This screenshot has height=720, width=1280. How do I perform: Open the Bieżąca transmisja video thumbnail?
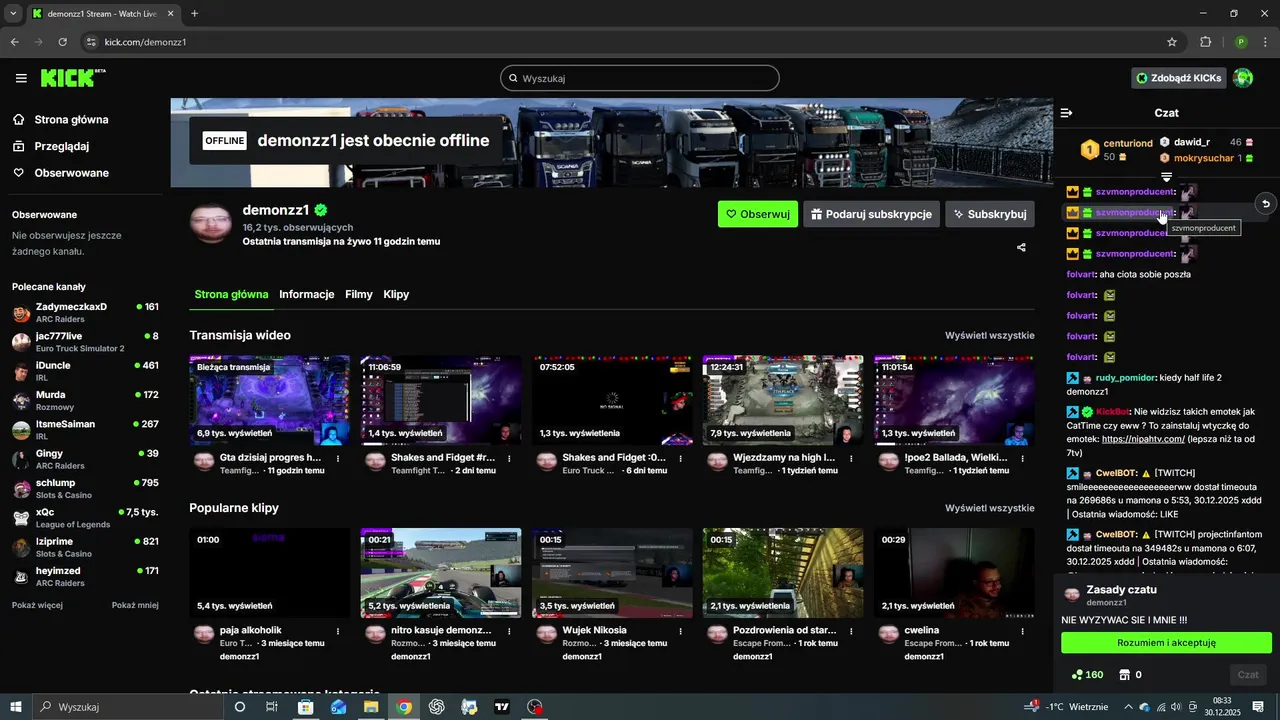point(270,400)
